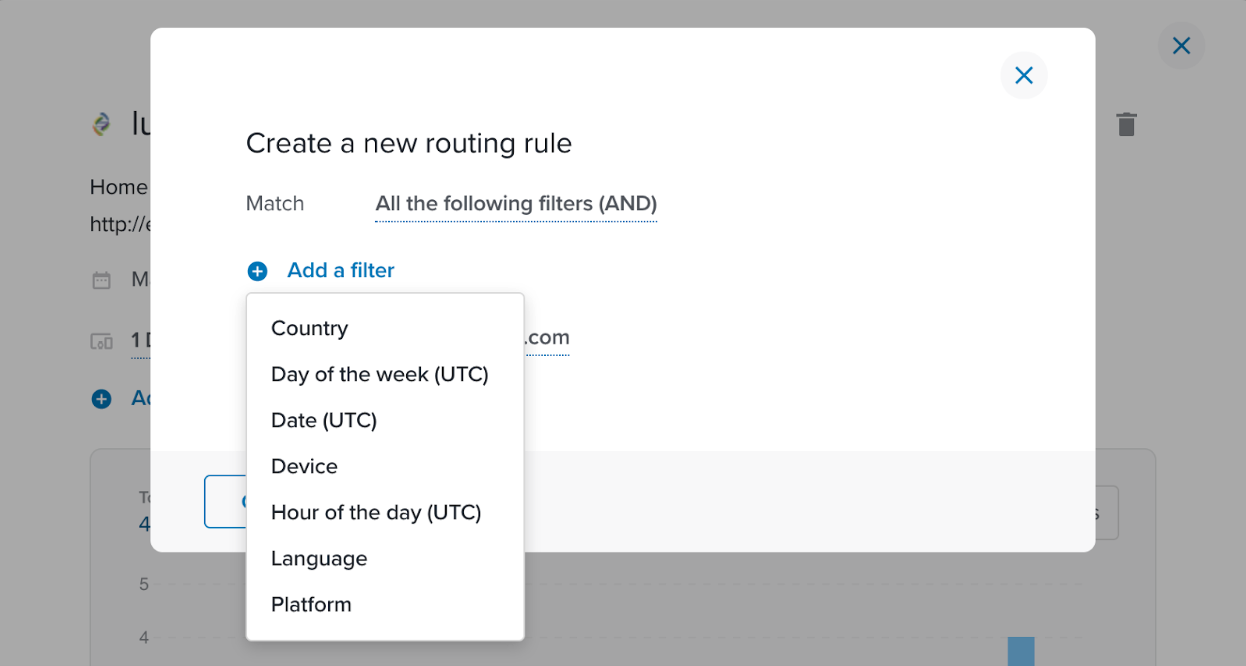
Task: Close the Create a new routing rule dialog
Action: 1023,76
